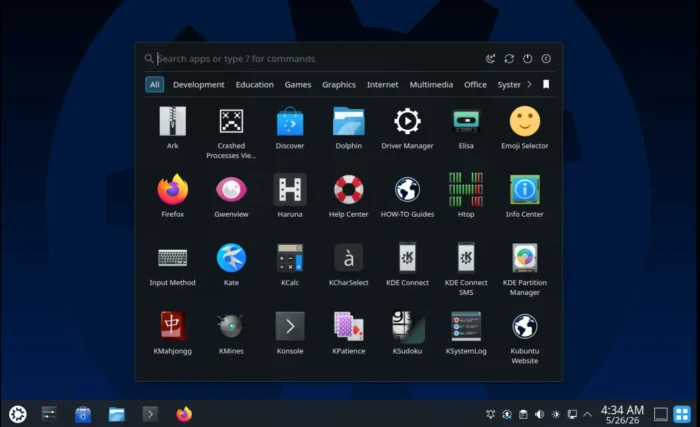Viewport: 700px width, 427px height.
Task: Click the show desktop button
Action: click(661, 414)
